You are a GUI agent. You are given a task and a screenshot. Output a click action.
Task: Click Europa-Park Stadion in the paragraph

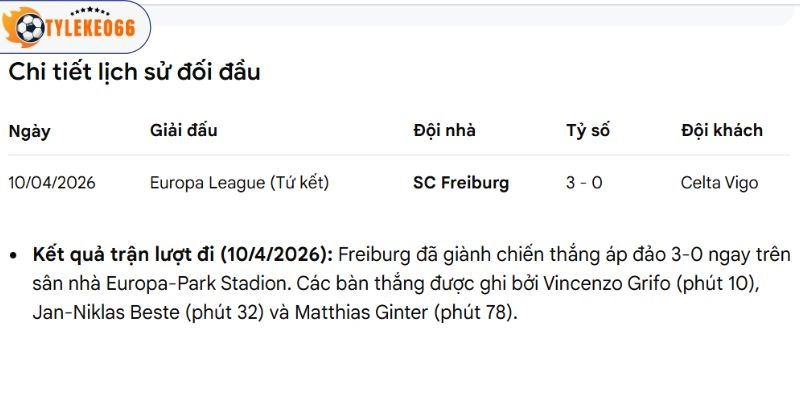173,283
